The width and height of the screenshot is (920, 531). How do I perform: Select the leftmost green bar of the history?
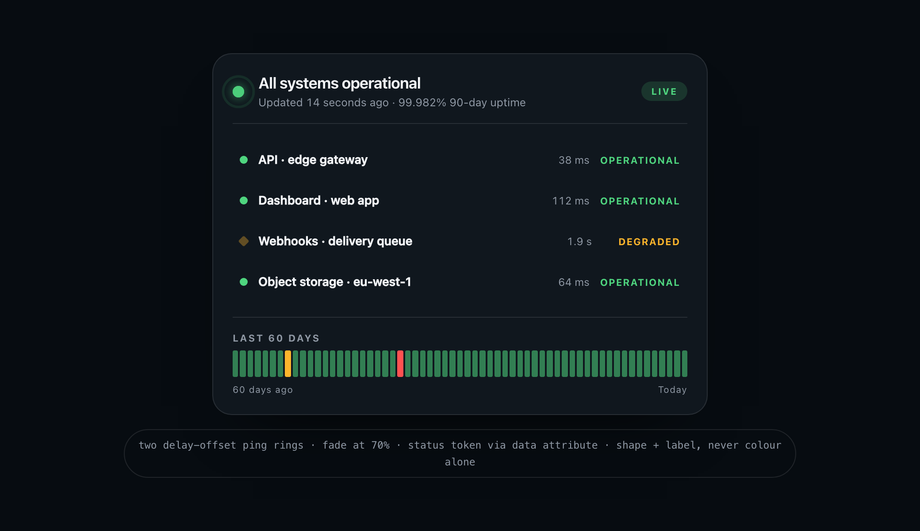(x=235, y=364)
